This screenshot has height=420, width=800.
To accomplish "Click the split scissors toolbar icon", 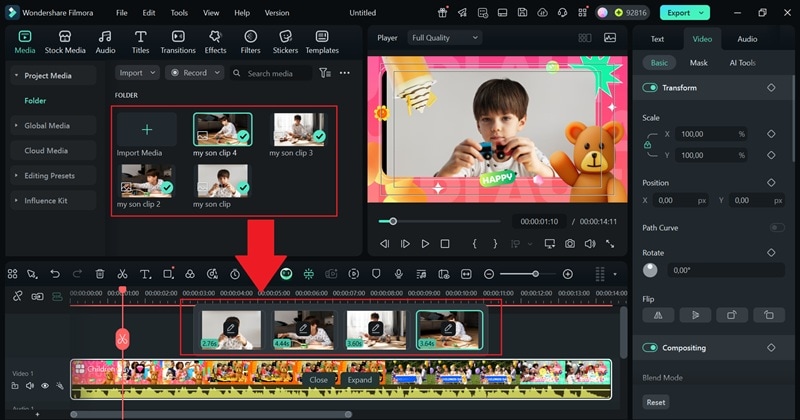I will click(122, 274).
